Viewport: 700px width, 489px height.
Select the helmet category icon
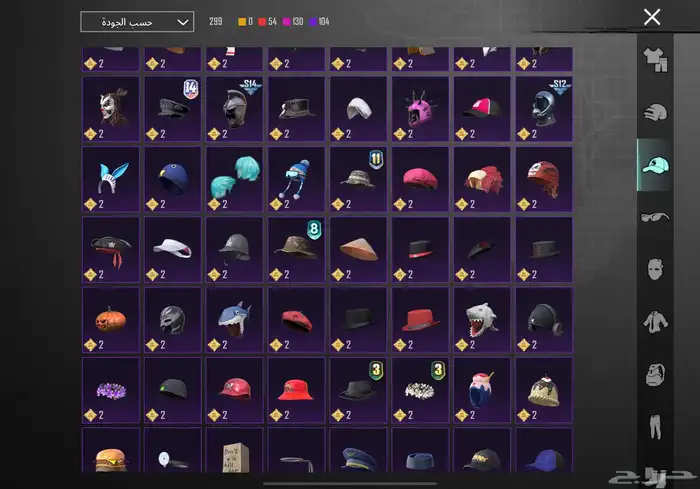click(656, 113)
